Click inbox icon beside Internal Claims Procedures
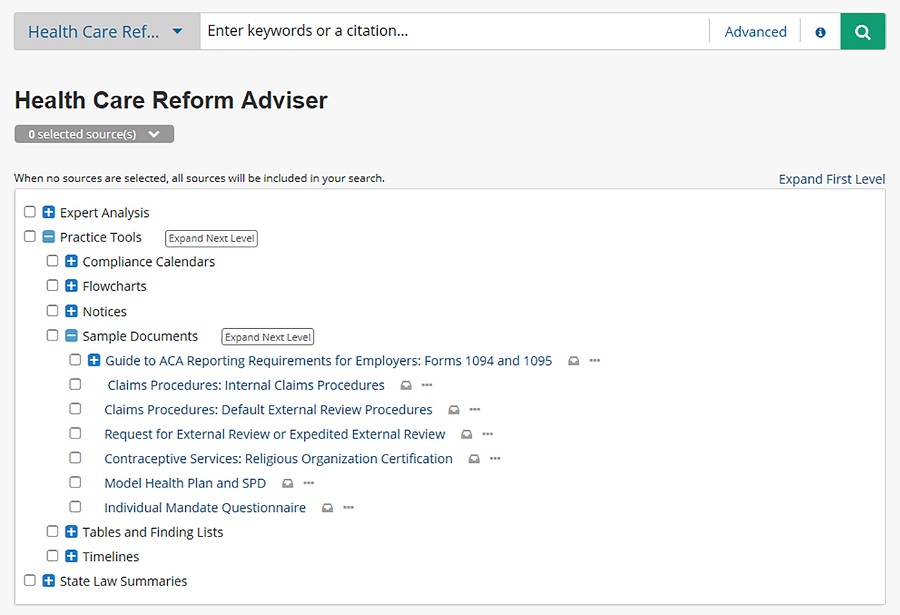The height and width of the screenshot is (615, 900). tap(406, 385)
